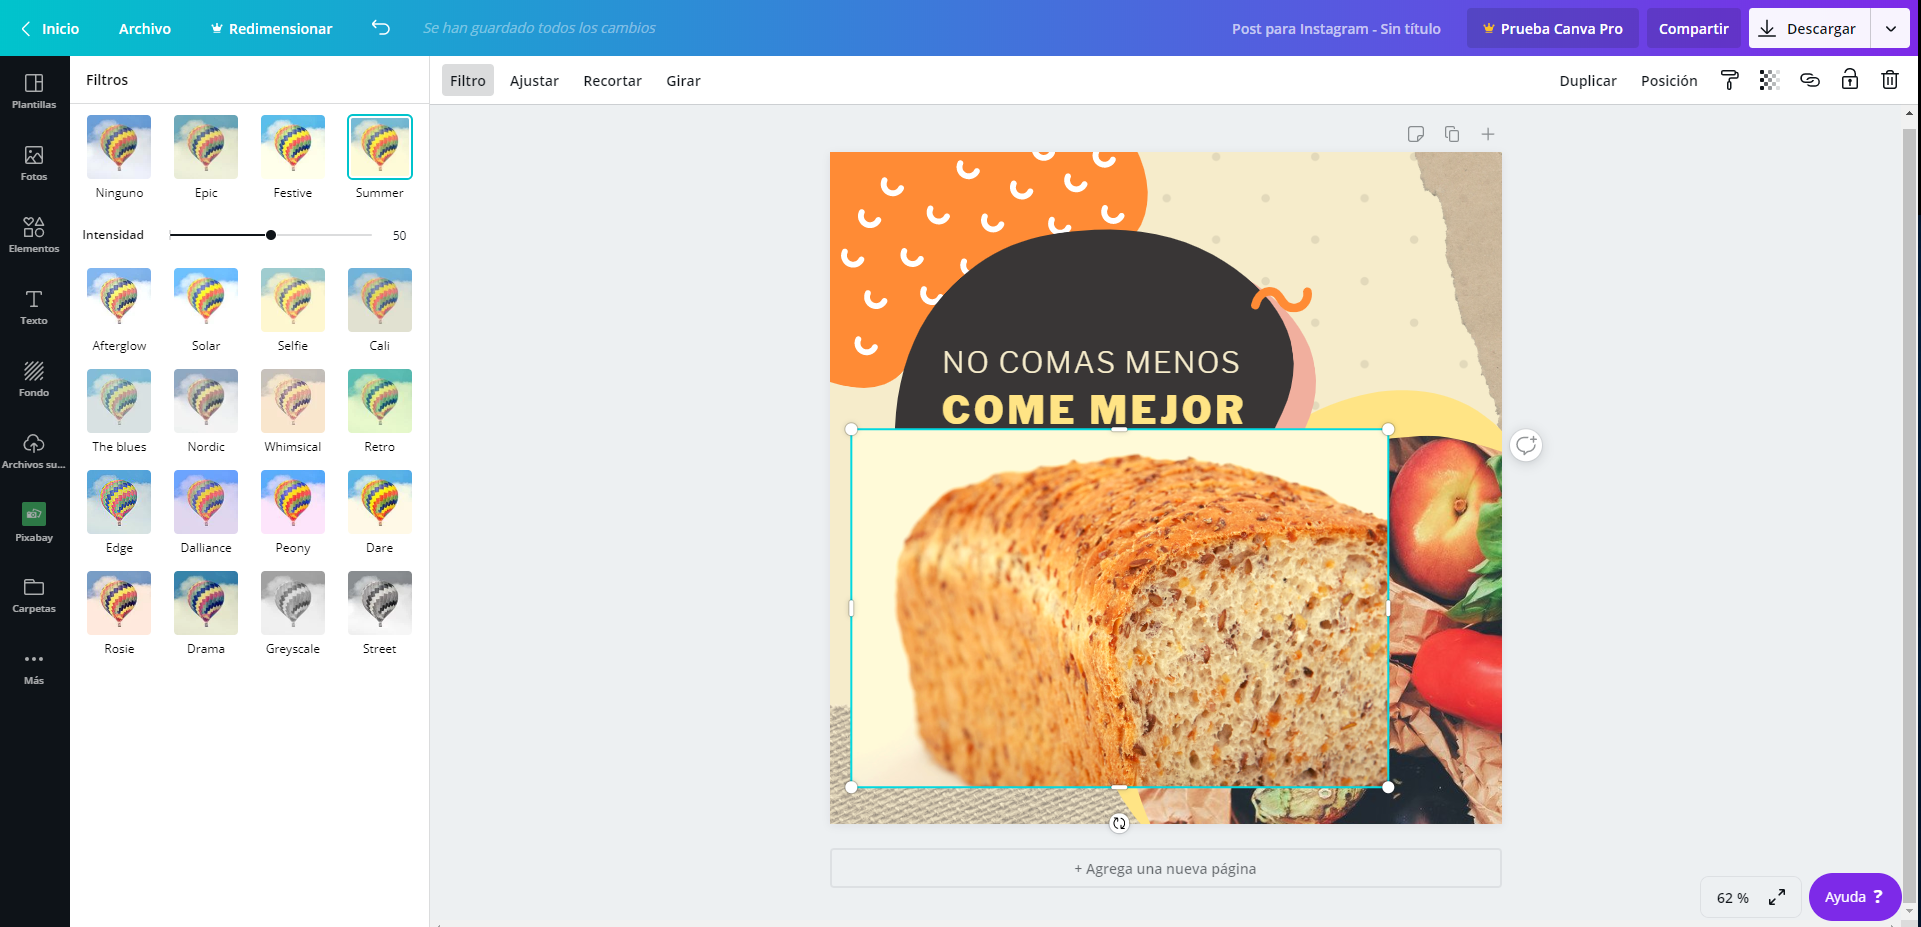Add page notes icon above canvas
The width and height of the screenshot is (1921, 927).
(1416, 134)
